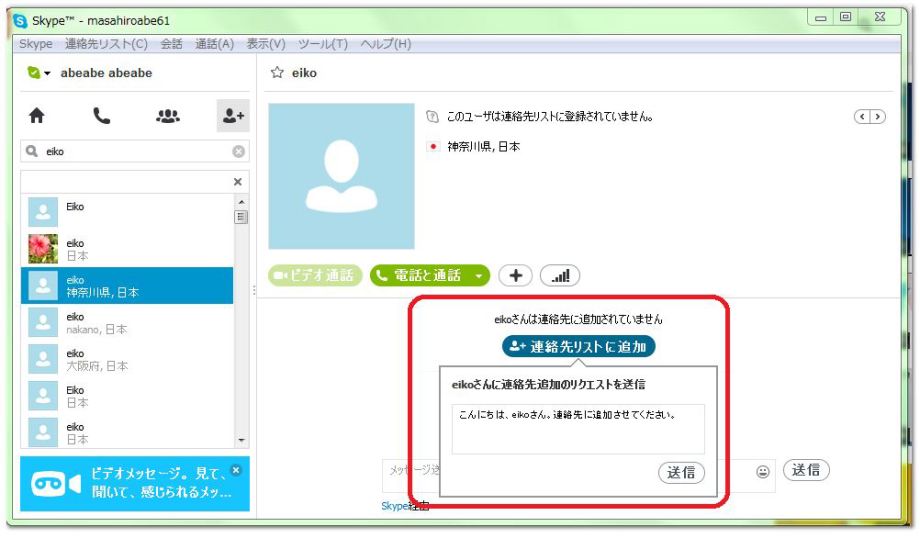
Task: Start a video call with eiko
Action: tap(315, 276)
